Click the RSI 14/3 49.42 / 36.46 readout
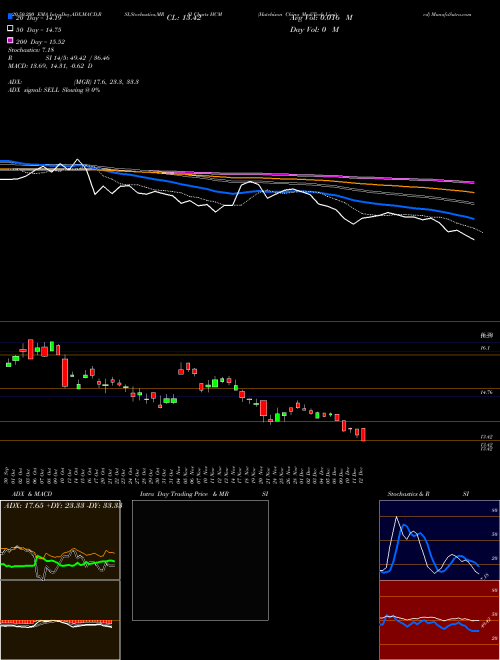The width and height of the screenshot is (500, 660). [x=59, y=58]
